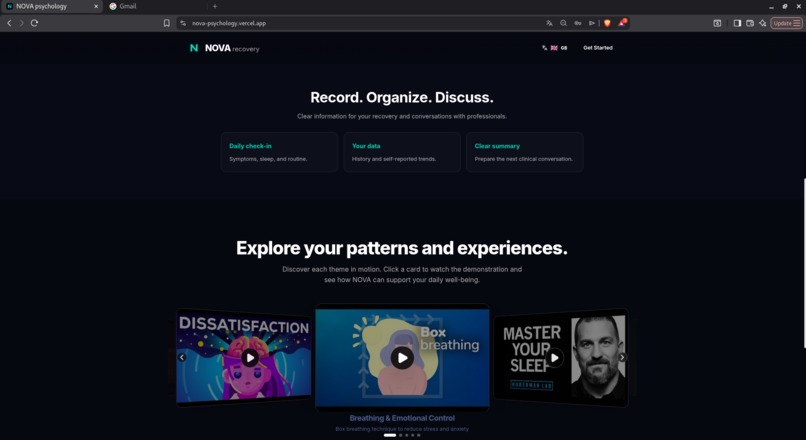
Task: Show next carousel card with right arrow
Action: pyautogui.click(x=622, y=357)
